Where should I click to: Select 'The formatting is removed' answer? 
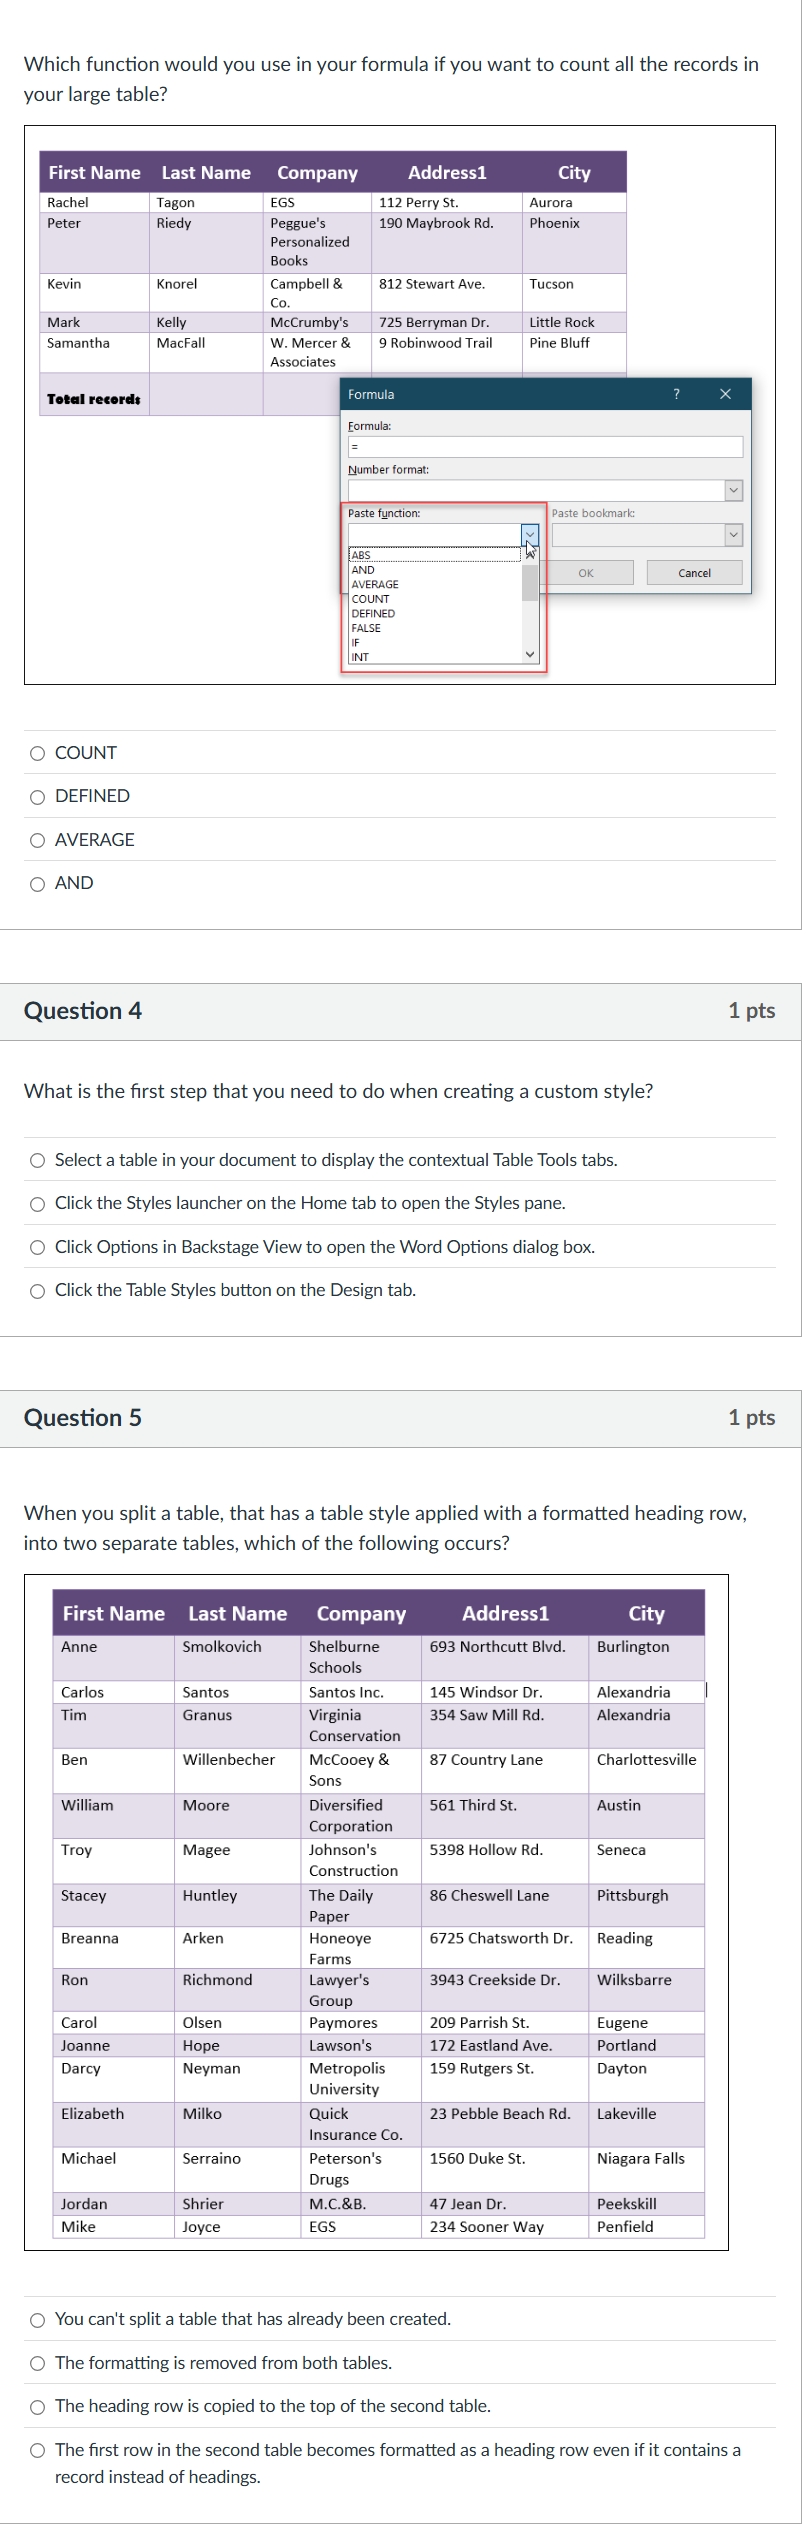(38, 2363)
